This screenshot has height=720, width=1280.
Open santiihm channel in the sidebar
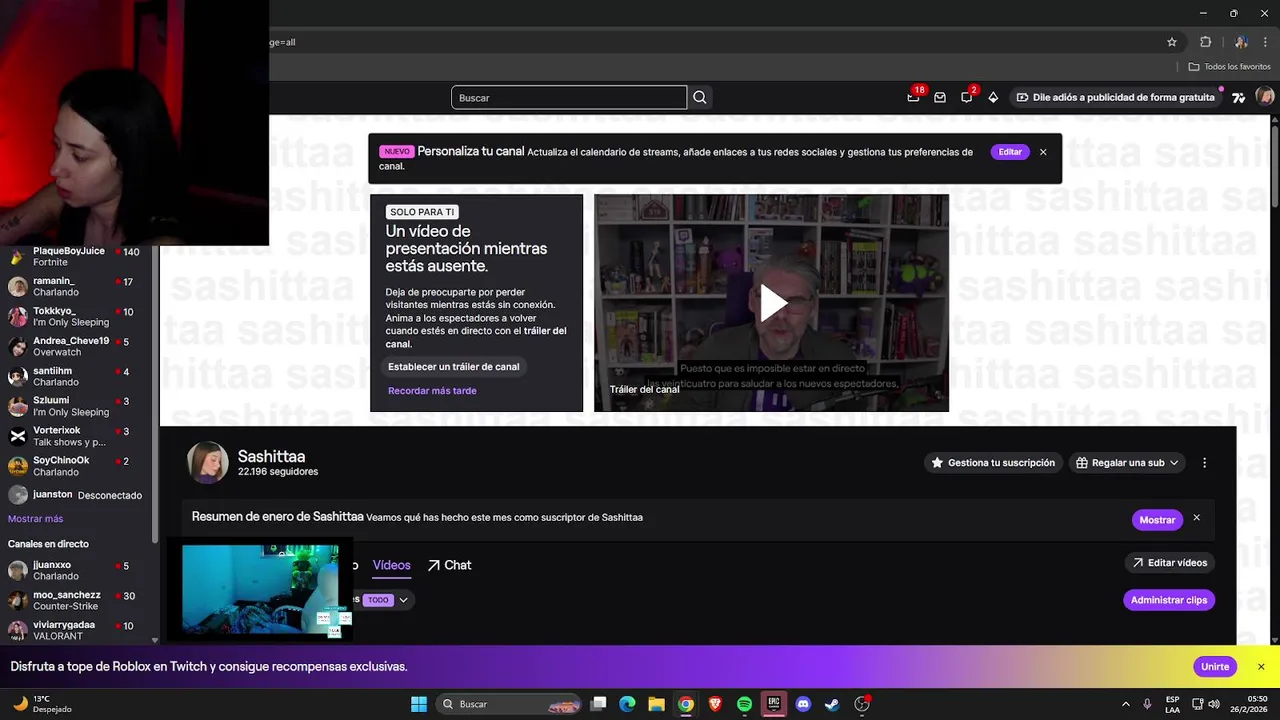[76, 377]
